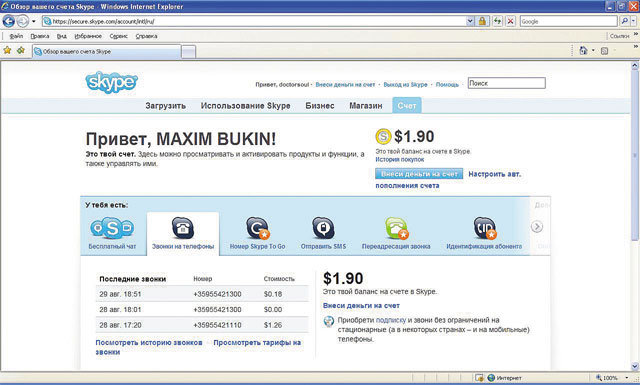Click the Skype credit coin icon
This screenshot has width=640, height=385.
pyautogui.click(x=383, y=136)
